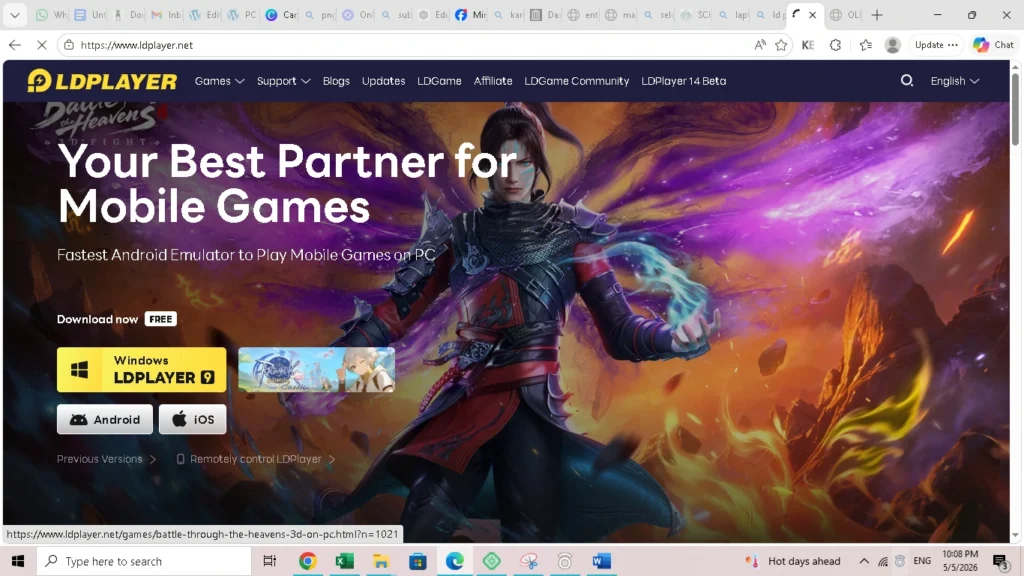Stop page loading with the X button

(41, 45)
